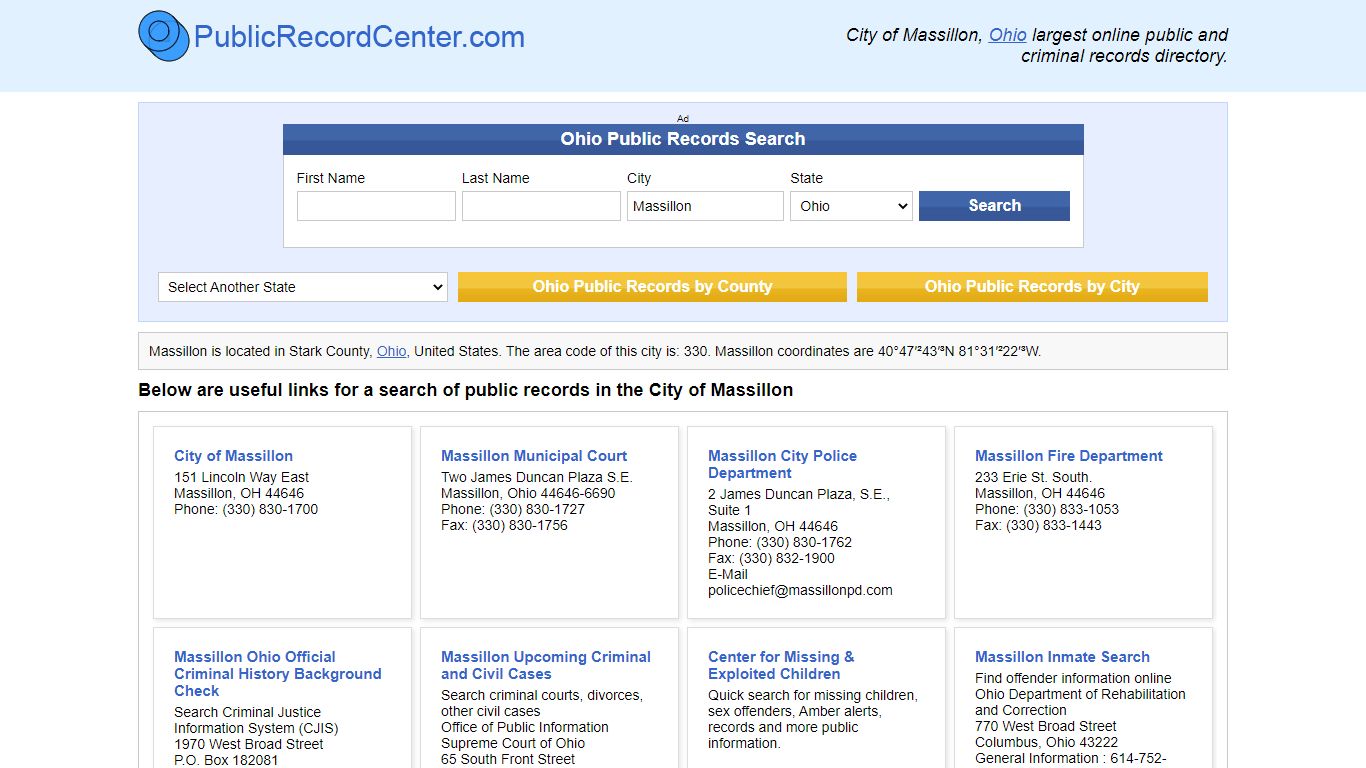1366x768 pixels.
Task: Open the City of Massillon link
Action: pos(233,456)
